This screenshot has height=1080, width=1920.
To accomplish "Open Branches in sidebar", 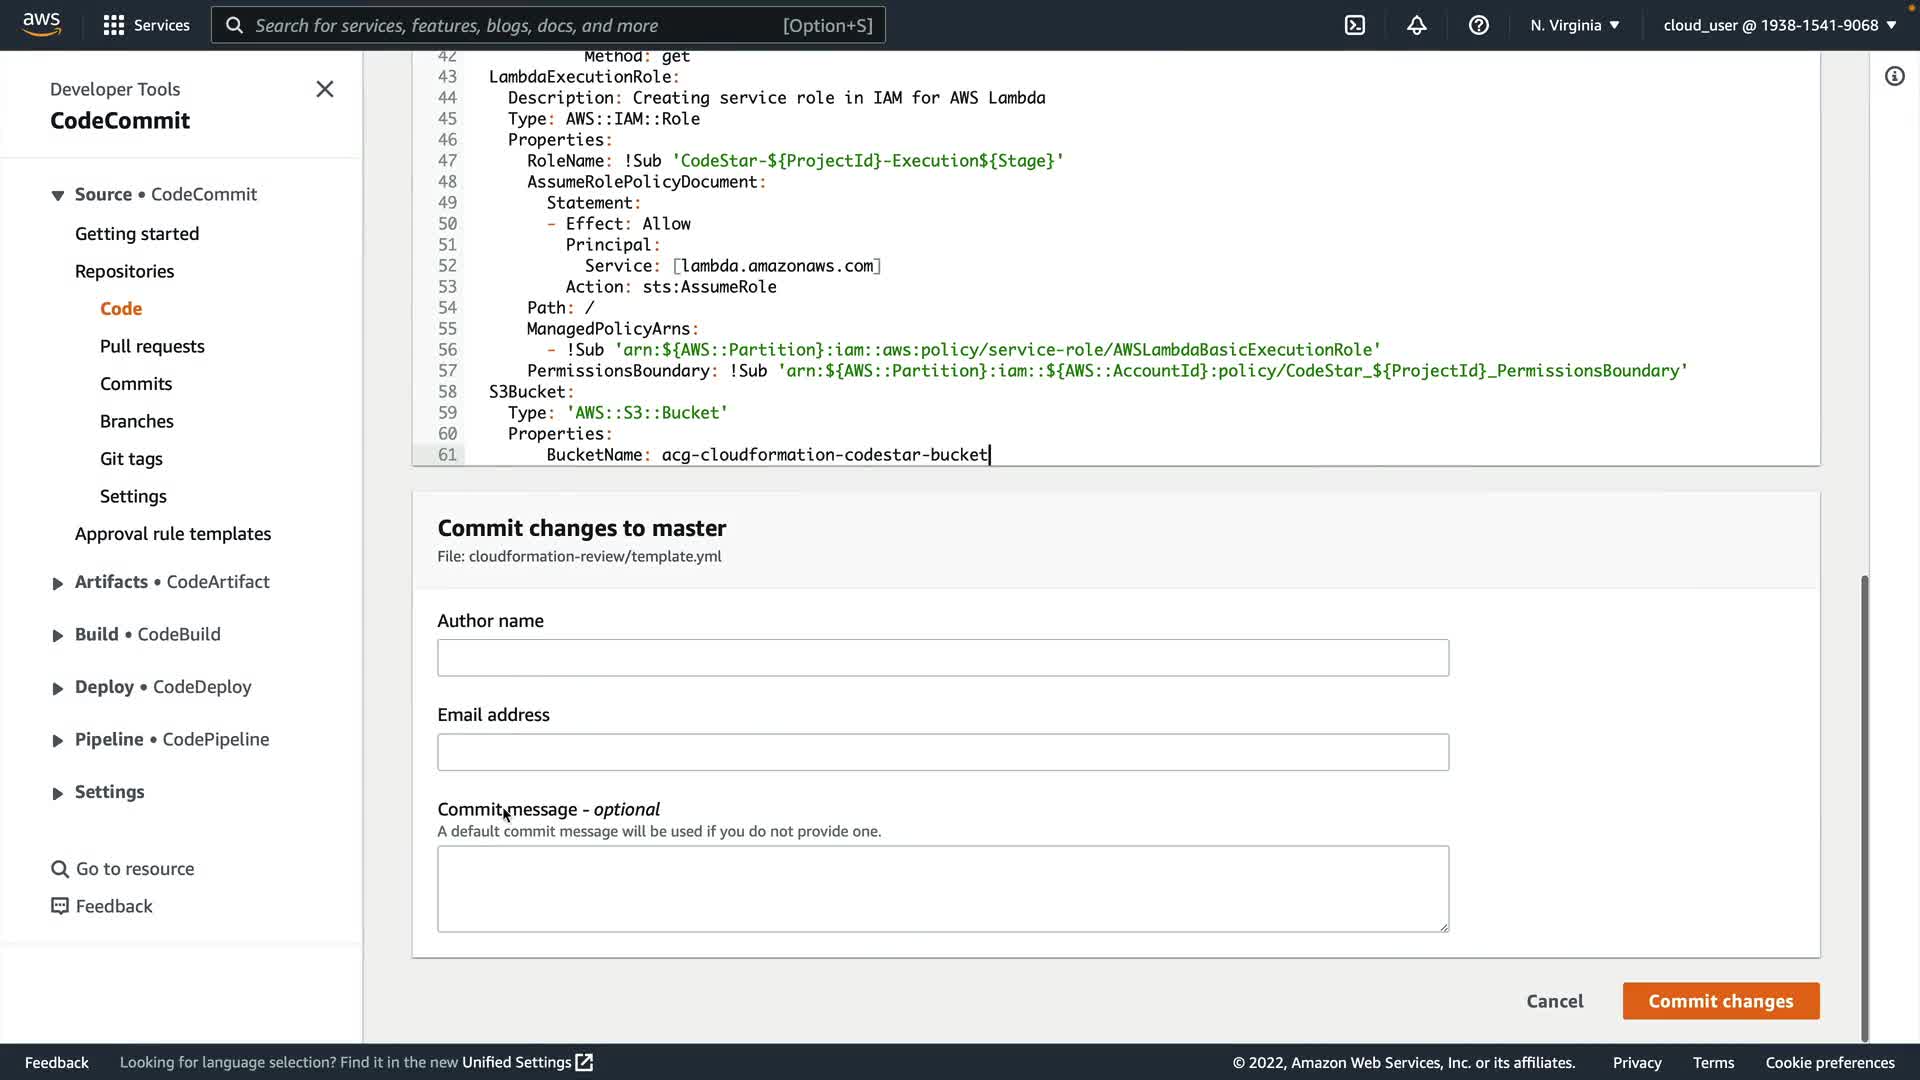I will (x=137, y=421).
